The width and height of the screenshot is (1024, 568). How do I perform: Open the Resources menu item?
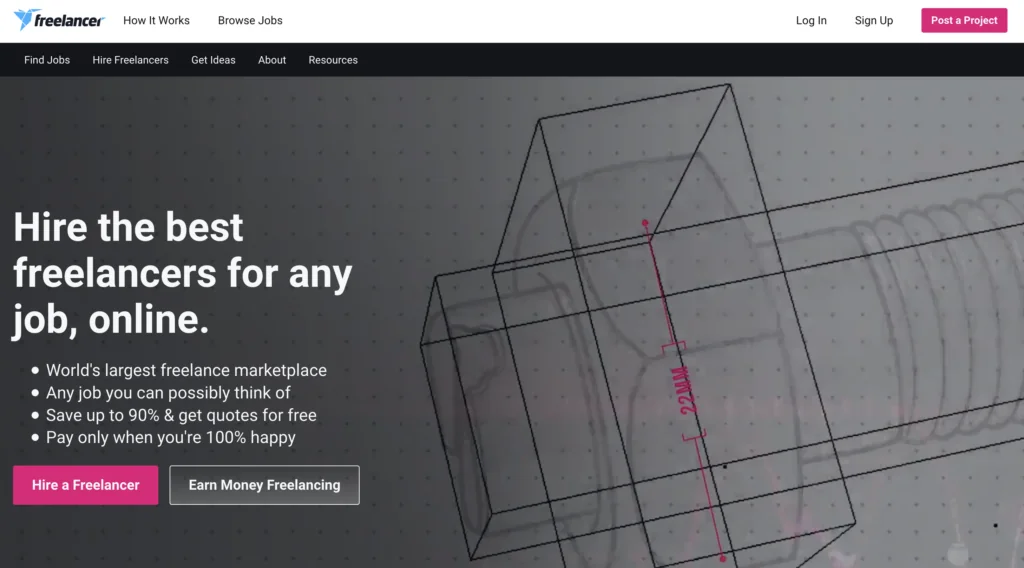(333, 60)
